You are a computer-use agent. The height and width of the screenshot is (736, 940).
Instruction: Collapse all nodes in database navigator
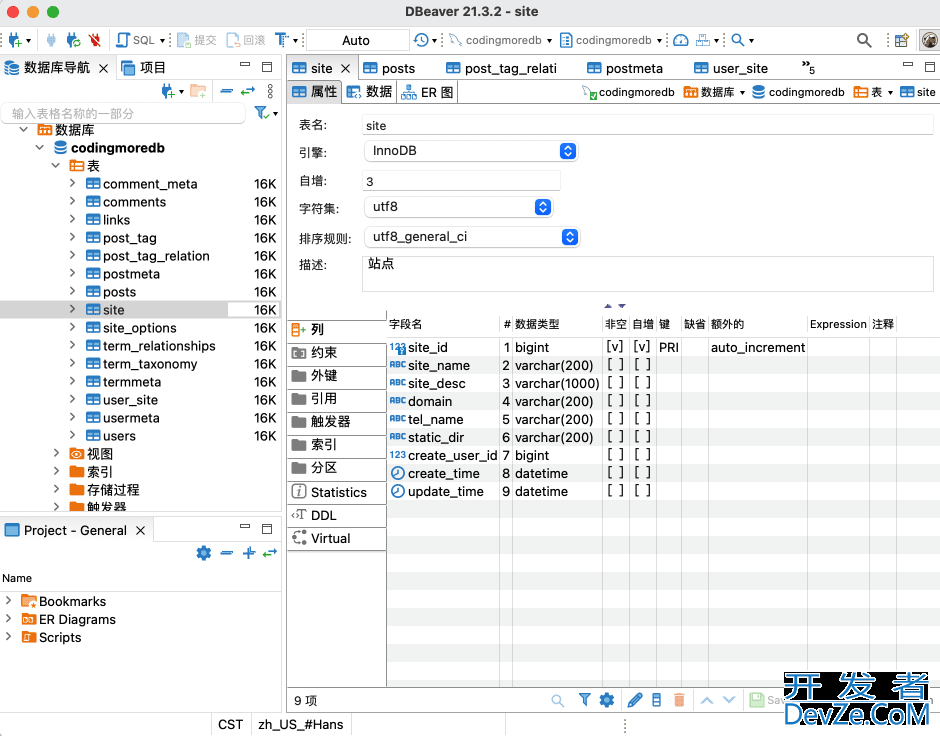pyautogui.click(x=227, y=91)
